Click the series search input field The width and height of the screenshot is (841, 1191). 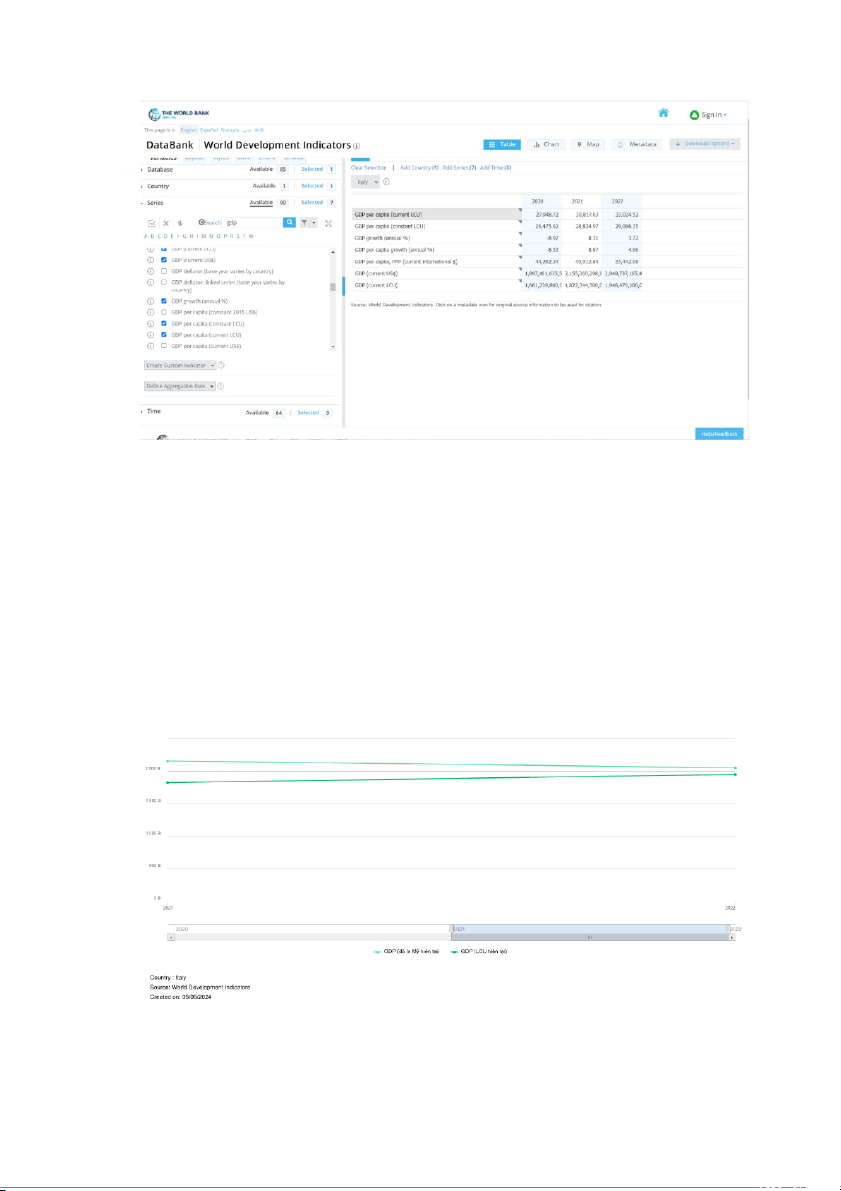254,222
